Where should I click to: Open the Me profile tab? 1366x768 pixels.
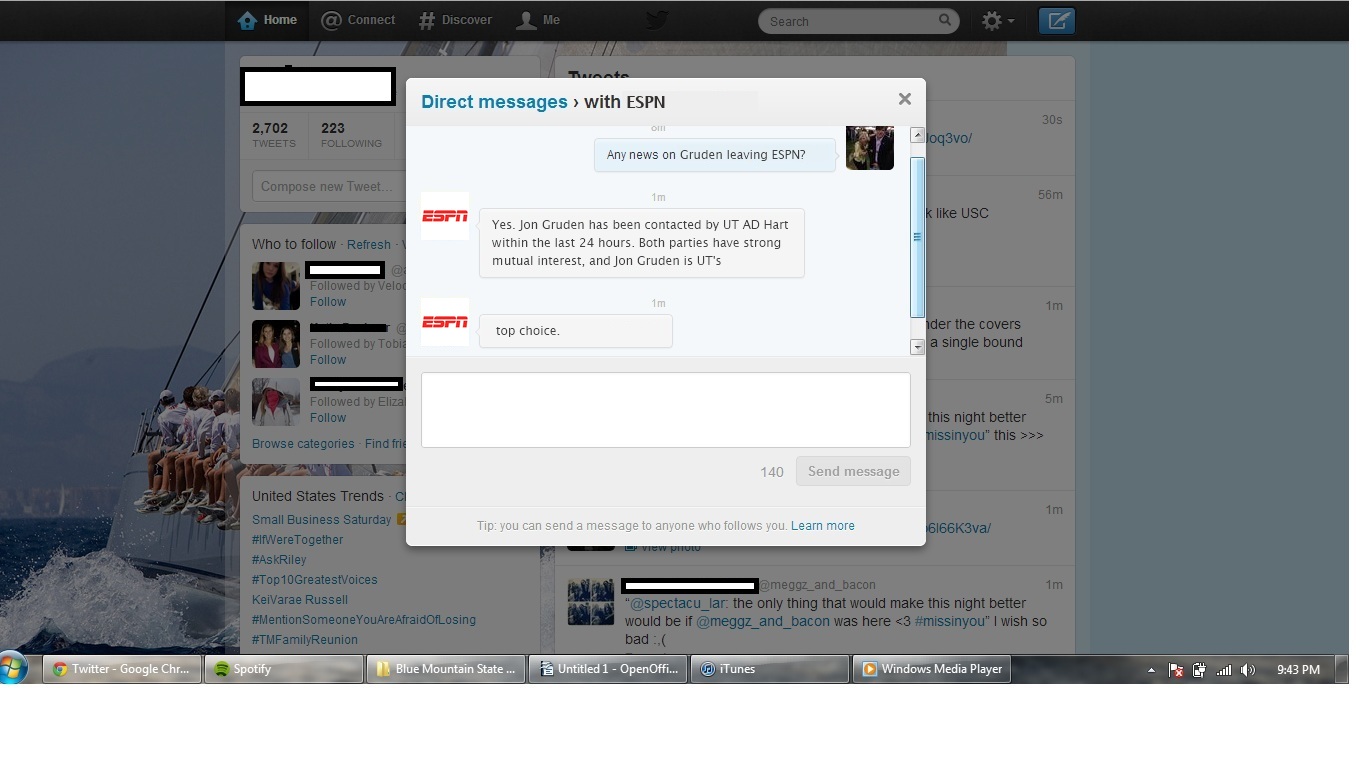pos(538,20)
